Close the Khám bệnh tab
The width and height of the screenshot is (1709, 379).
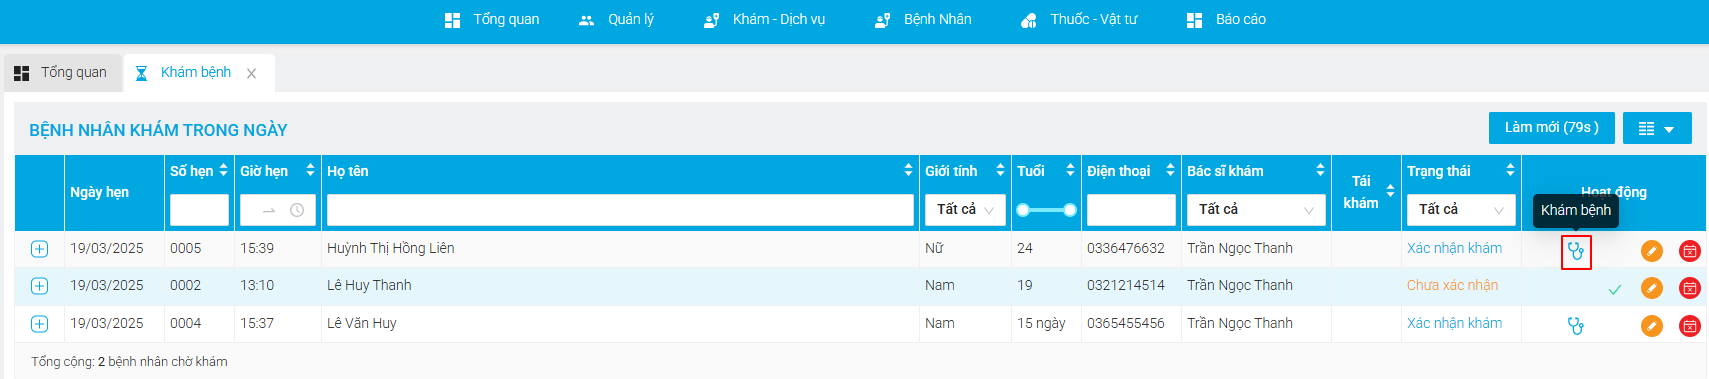pos(252,73)
